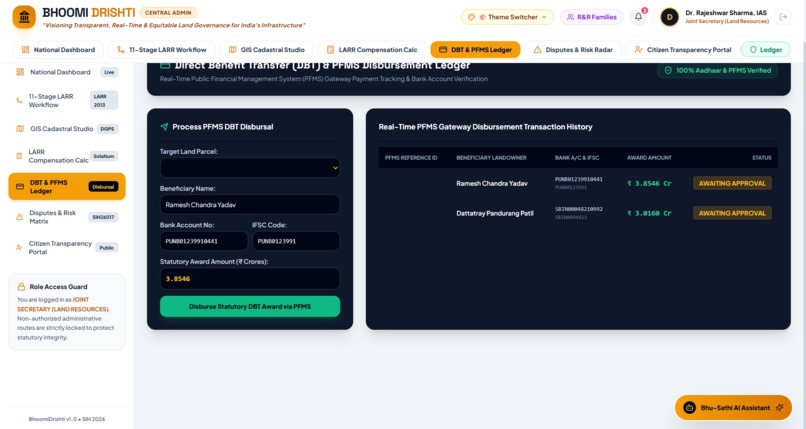Click sidebar National Dashboard grid icon

pos(20,72)
